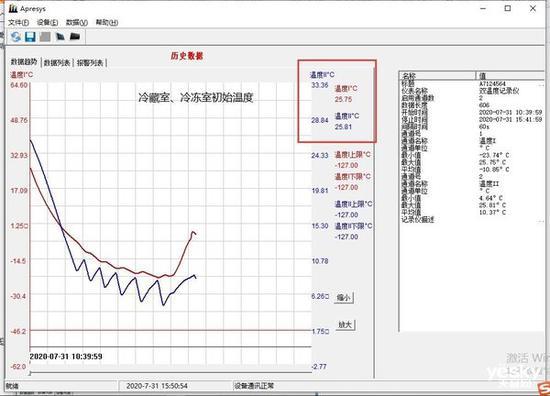
Task: Click the 温度II下限°C legend label
Action: click(x=353, y=226)
